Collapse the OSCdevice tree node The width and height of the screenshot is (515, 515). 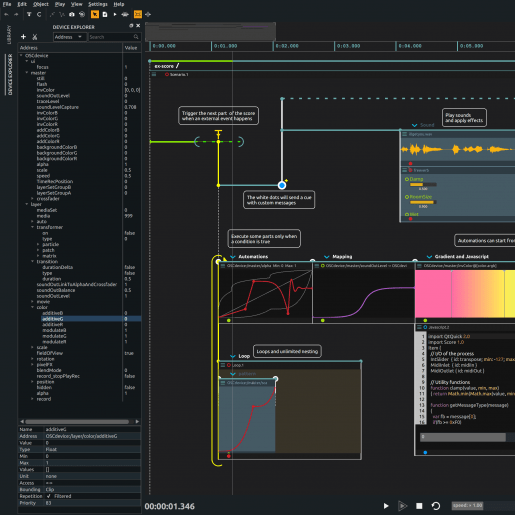[x=21, y=55]
